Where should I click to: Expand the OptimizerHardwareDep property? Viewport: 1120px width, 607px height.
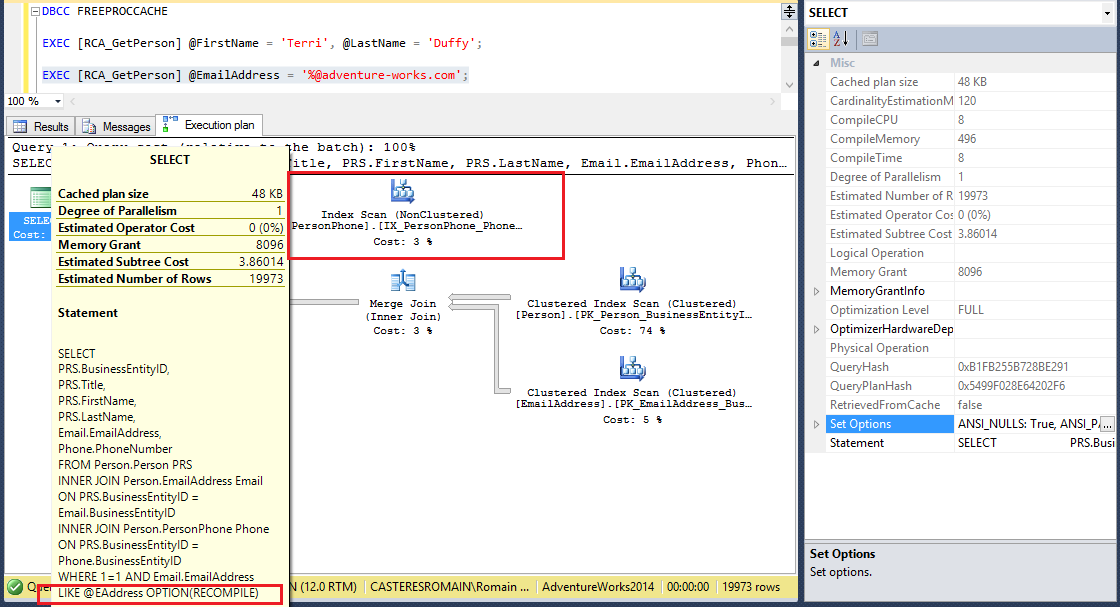coord(816,329)
